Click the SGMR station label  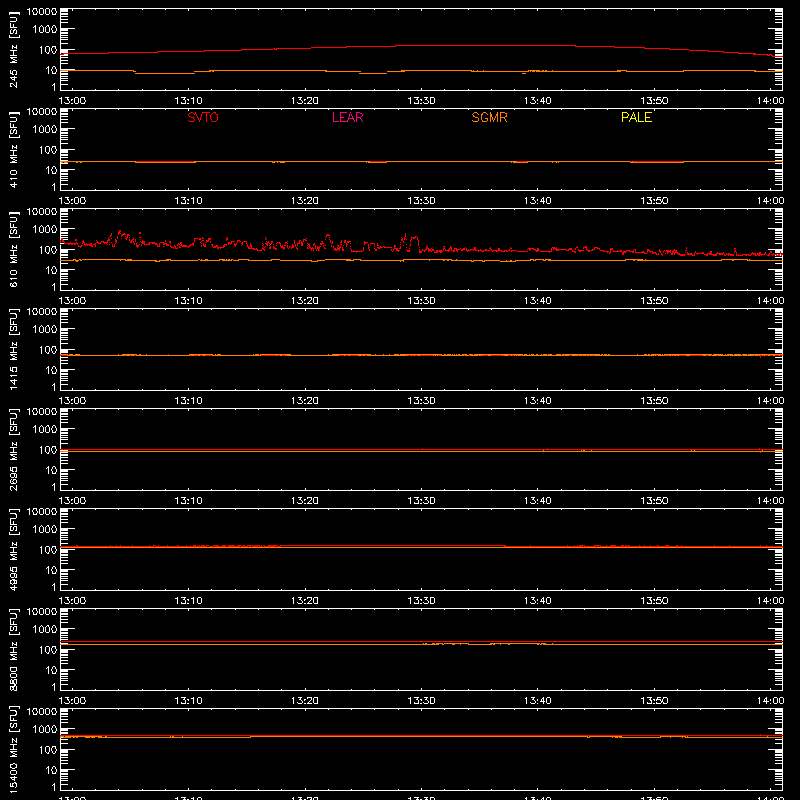(x=489, y=117)
